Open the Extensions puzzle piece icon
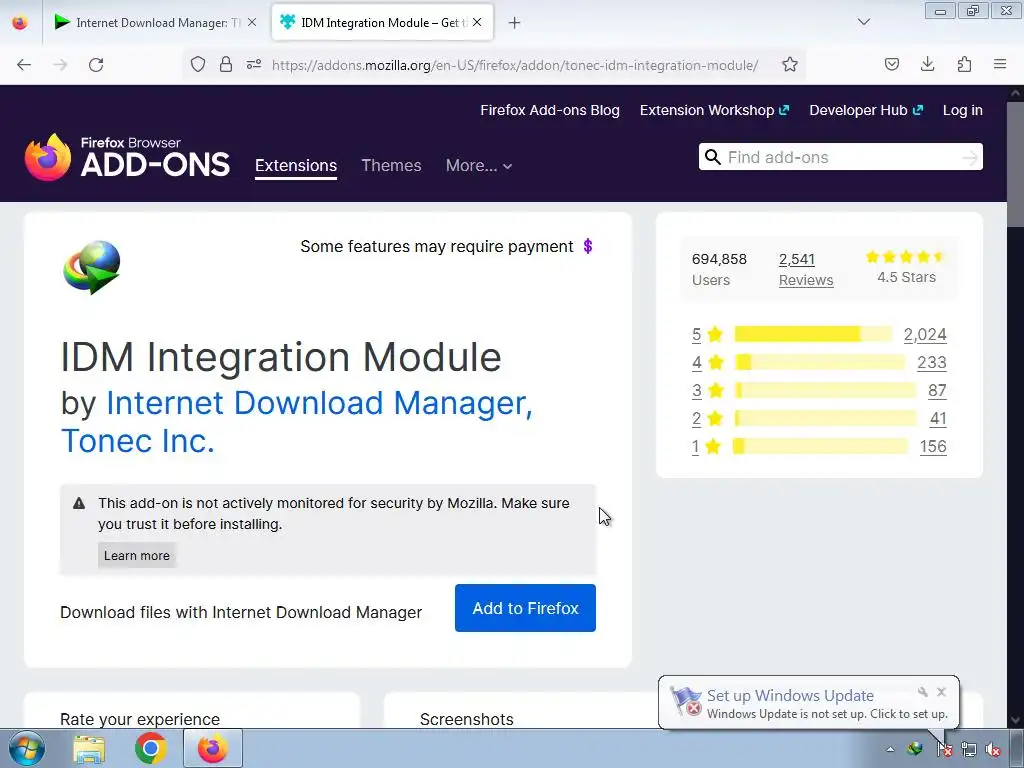Image resolution: width=1024 pixels, height=768 pixels. [x=964, y=64]
